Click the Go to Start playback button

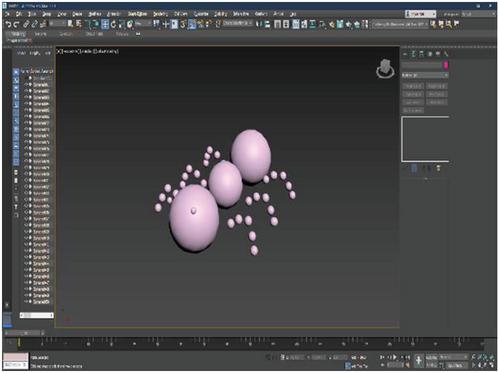tap(382, 357)
